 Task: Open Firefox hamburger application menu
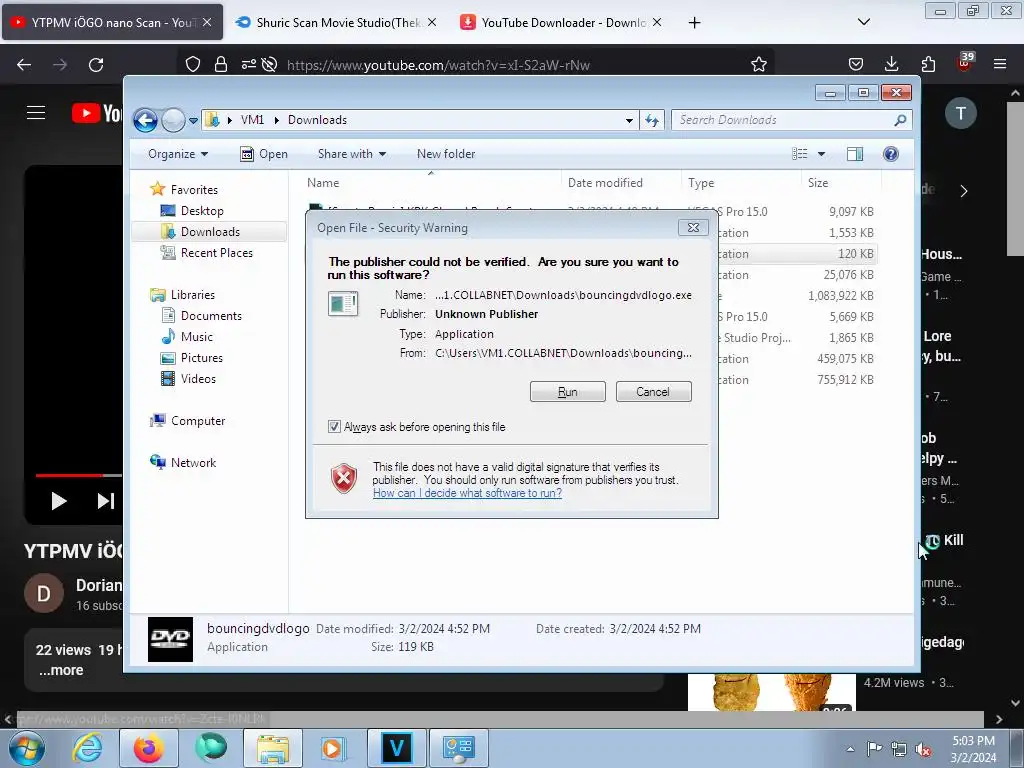(1000, 65)
